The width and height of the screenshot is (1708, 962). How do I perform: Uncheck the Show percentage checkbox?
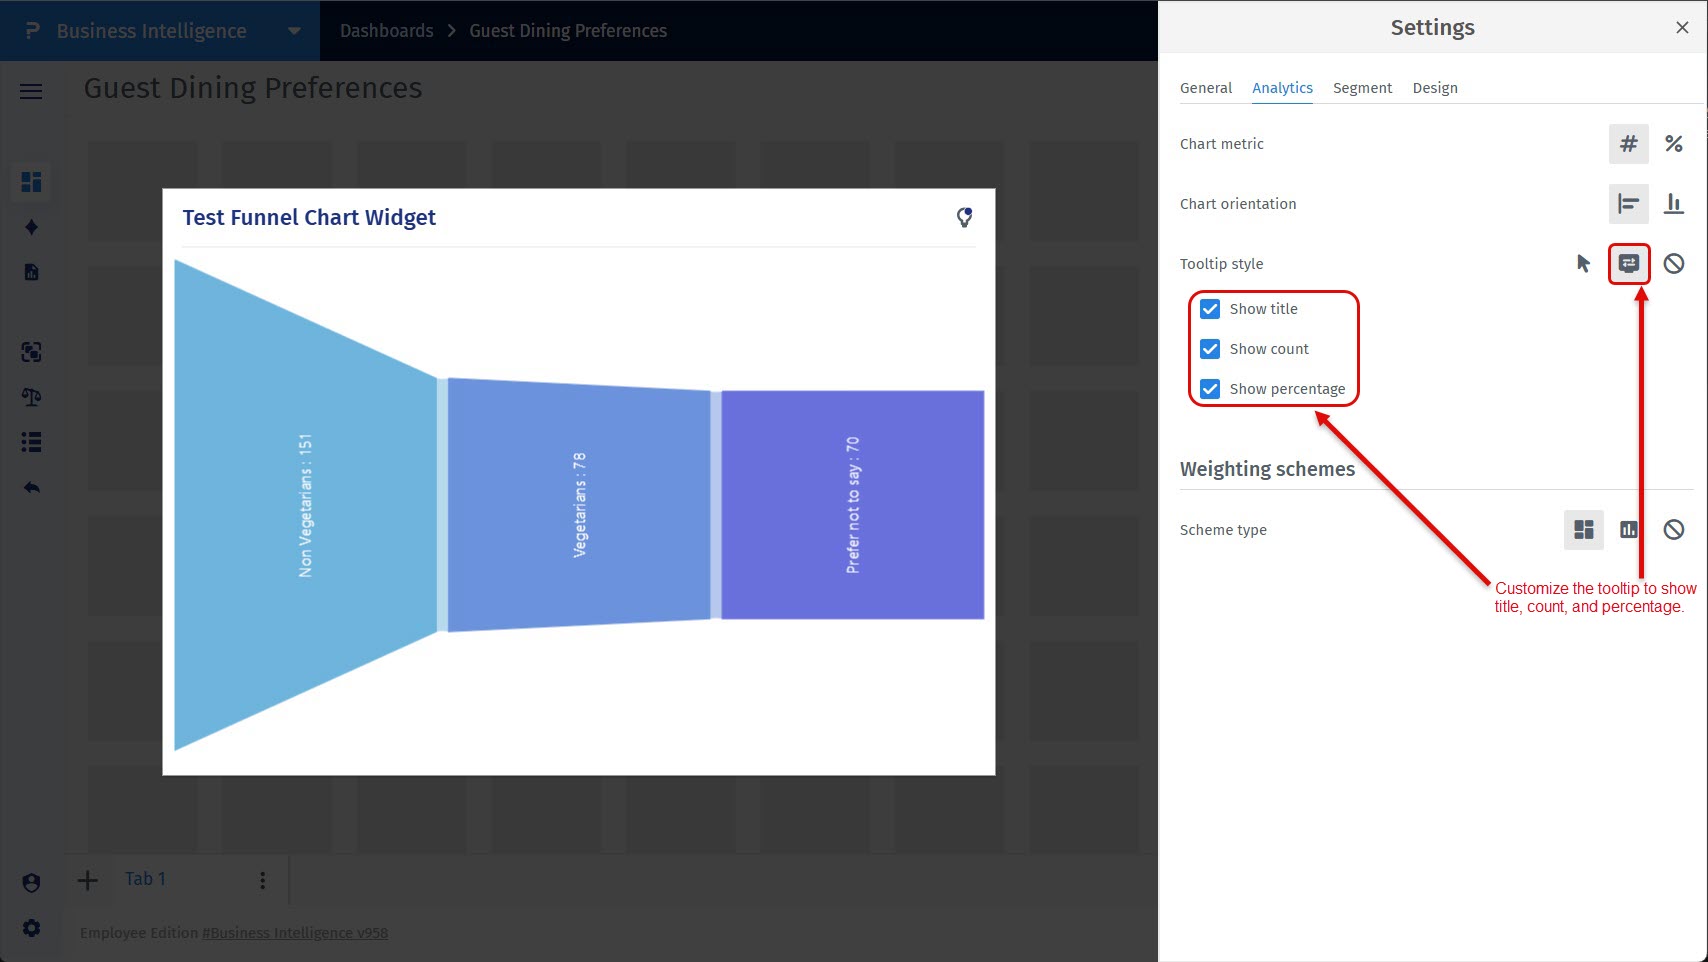(1210, 389)
